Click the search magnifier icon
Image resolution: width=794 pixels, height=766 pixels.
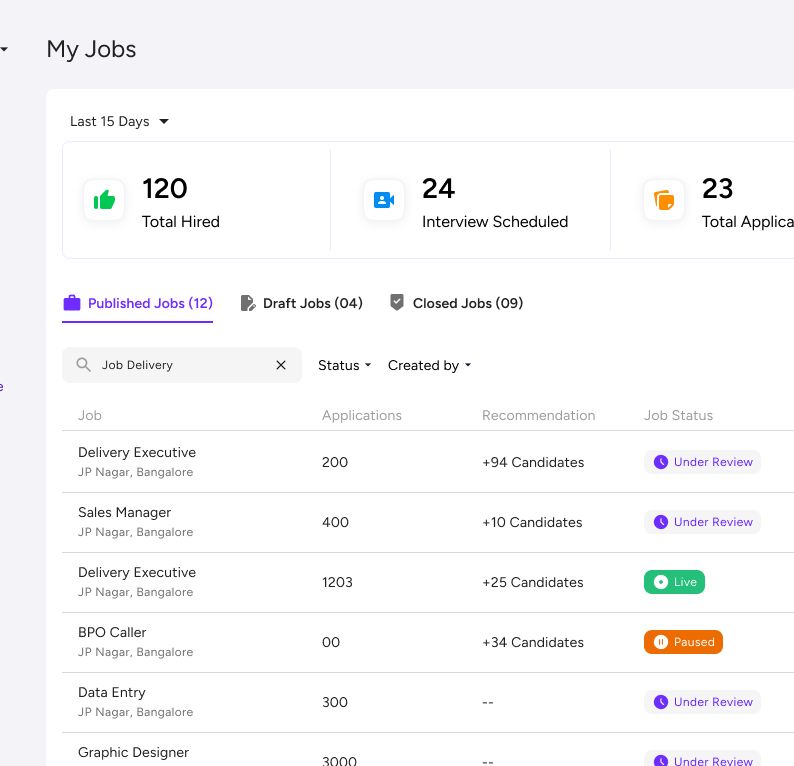coord(84,365)
